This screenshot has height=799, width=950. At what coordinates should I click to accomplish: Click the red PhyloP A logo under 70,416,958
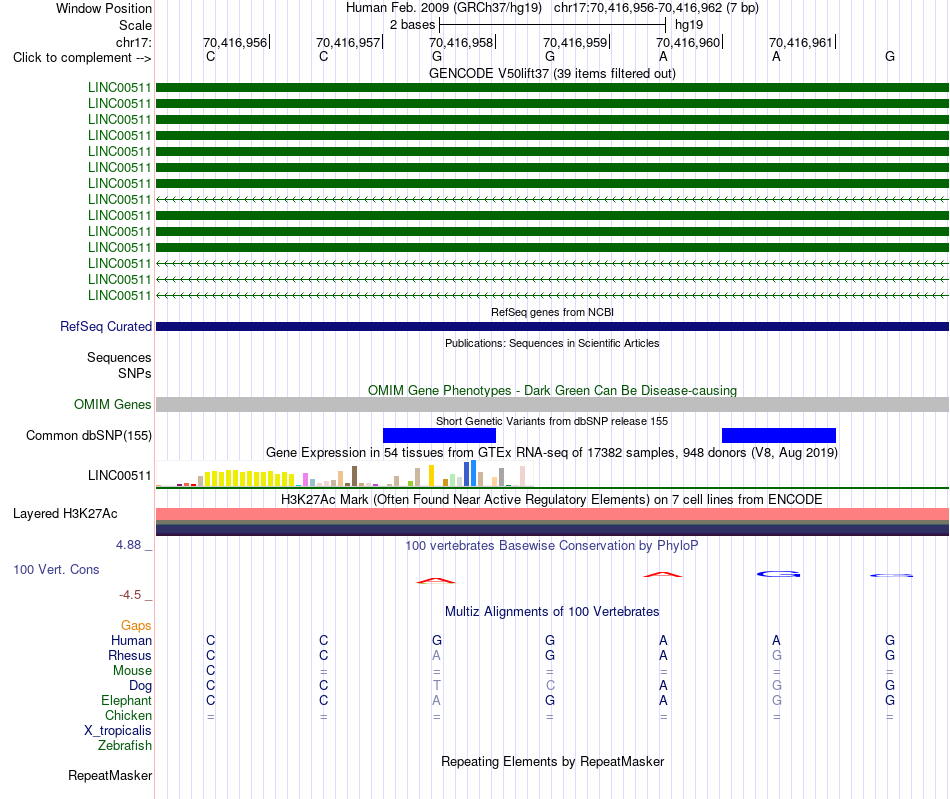click(x=436, y=581)
